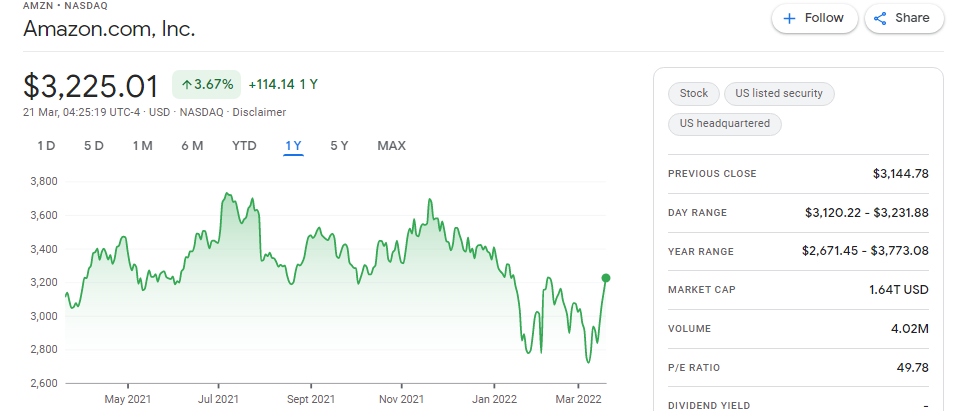Screen dimensions: 954x411
Task: Click the previous close value $3,144.78
Action: point(900,174)
